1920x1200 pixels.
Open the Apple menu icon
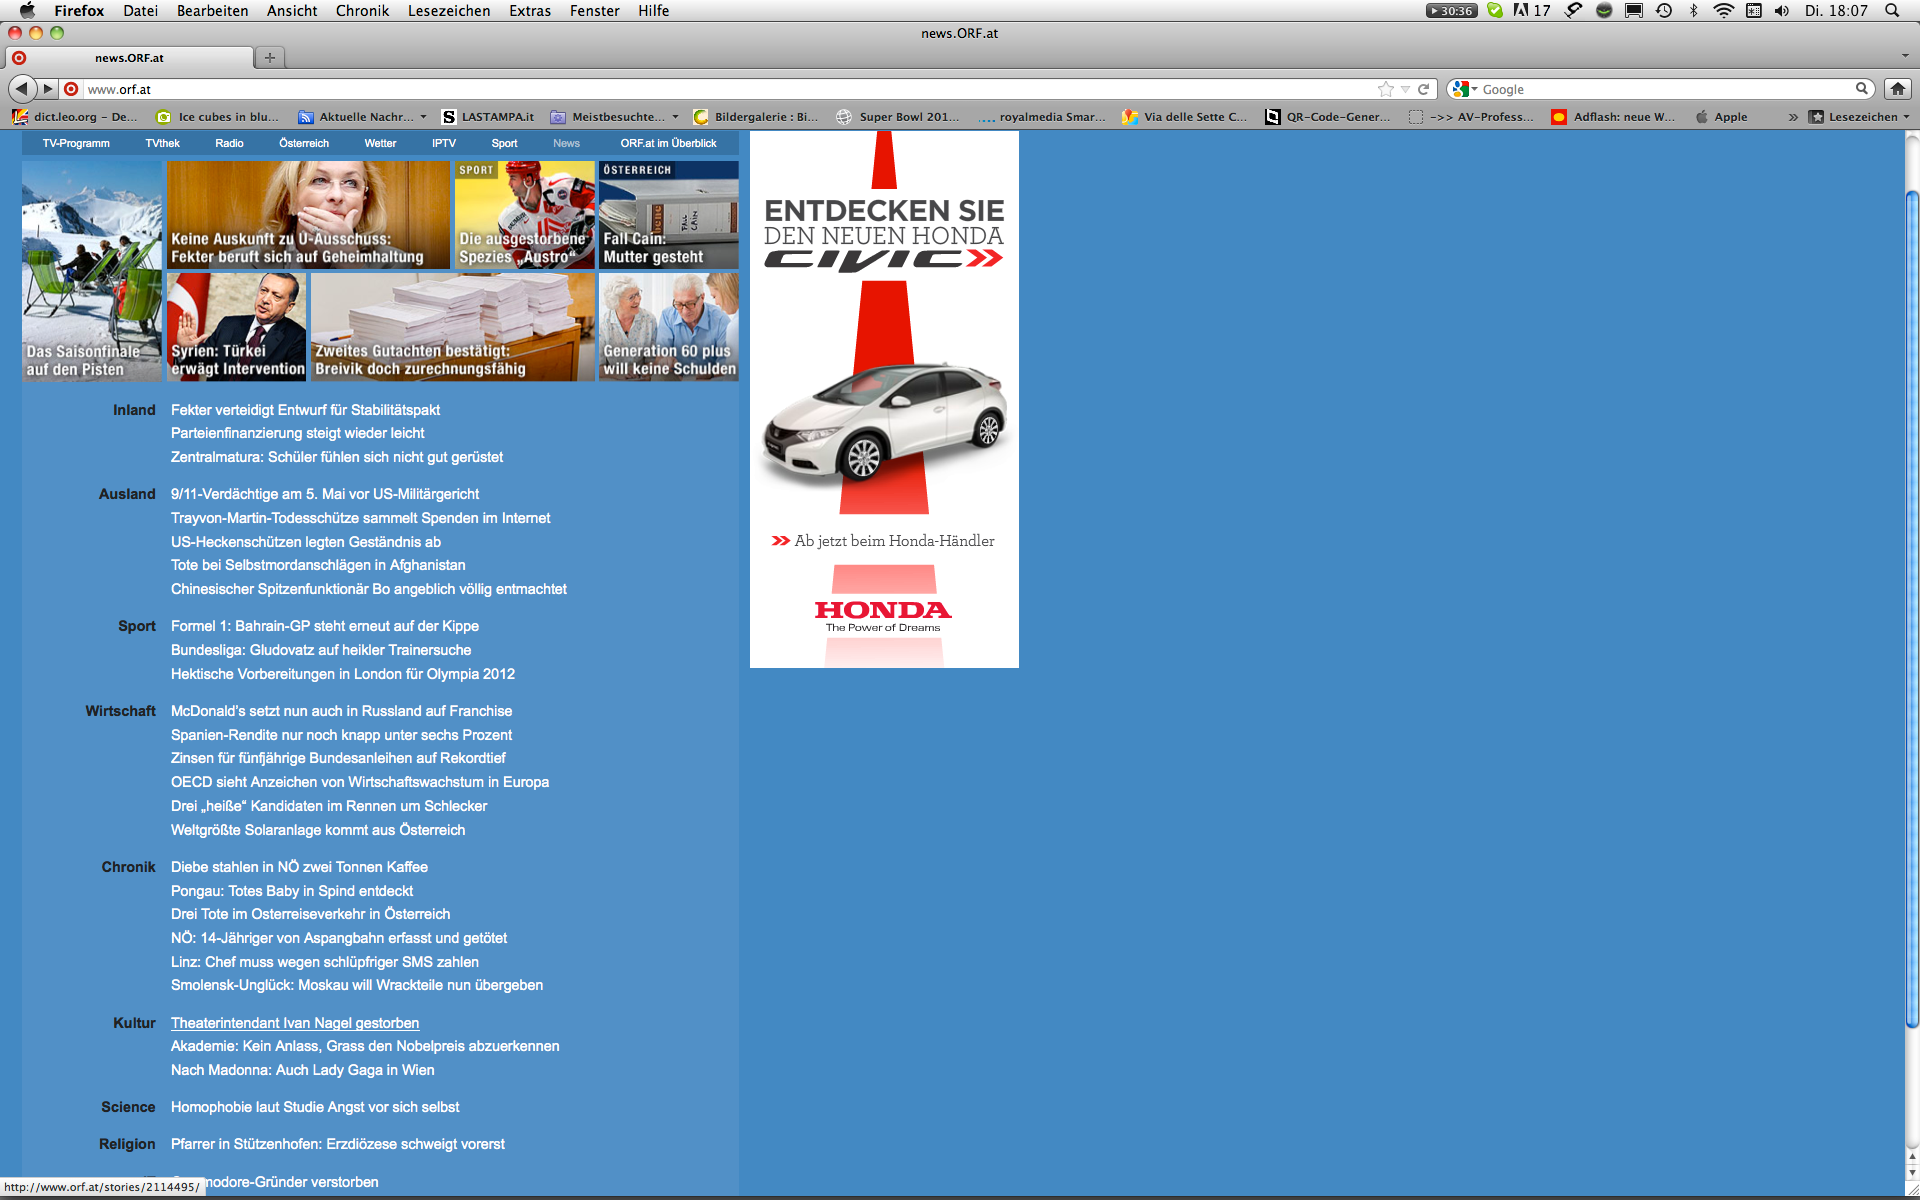point(26,10)
